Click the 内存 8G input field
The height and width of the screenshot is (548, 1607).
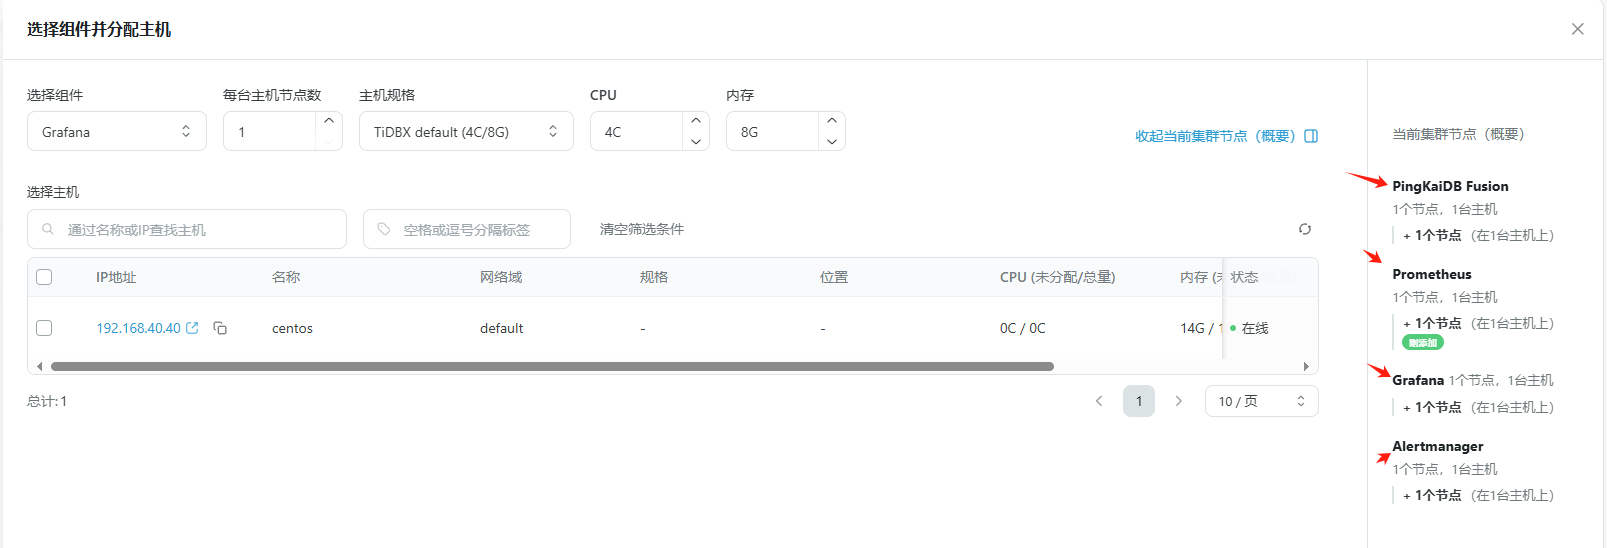click(774, 131)
